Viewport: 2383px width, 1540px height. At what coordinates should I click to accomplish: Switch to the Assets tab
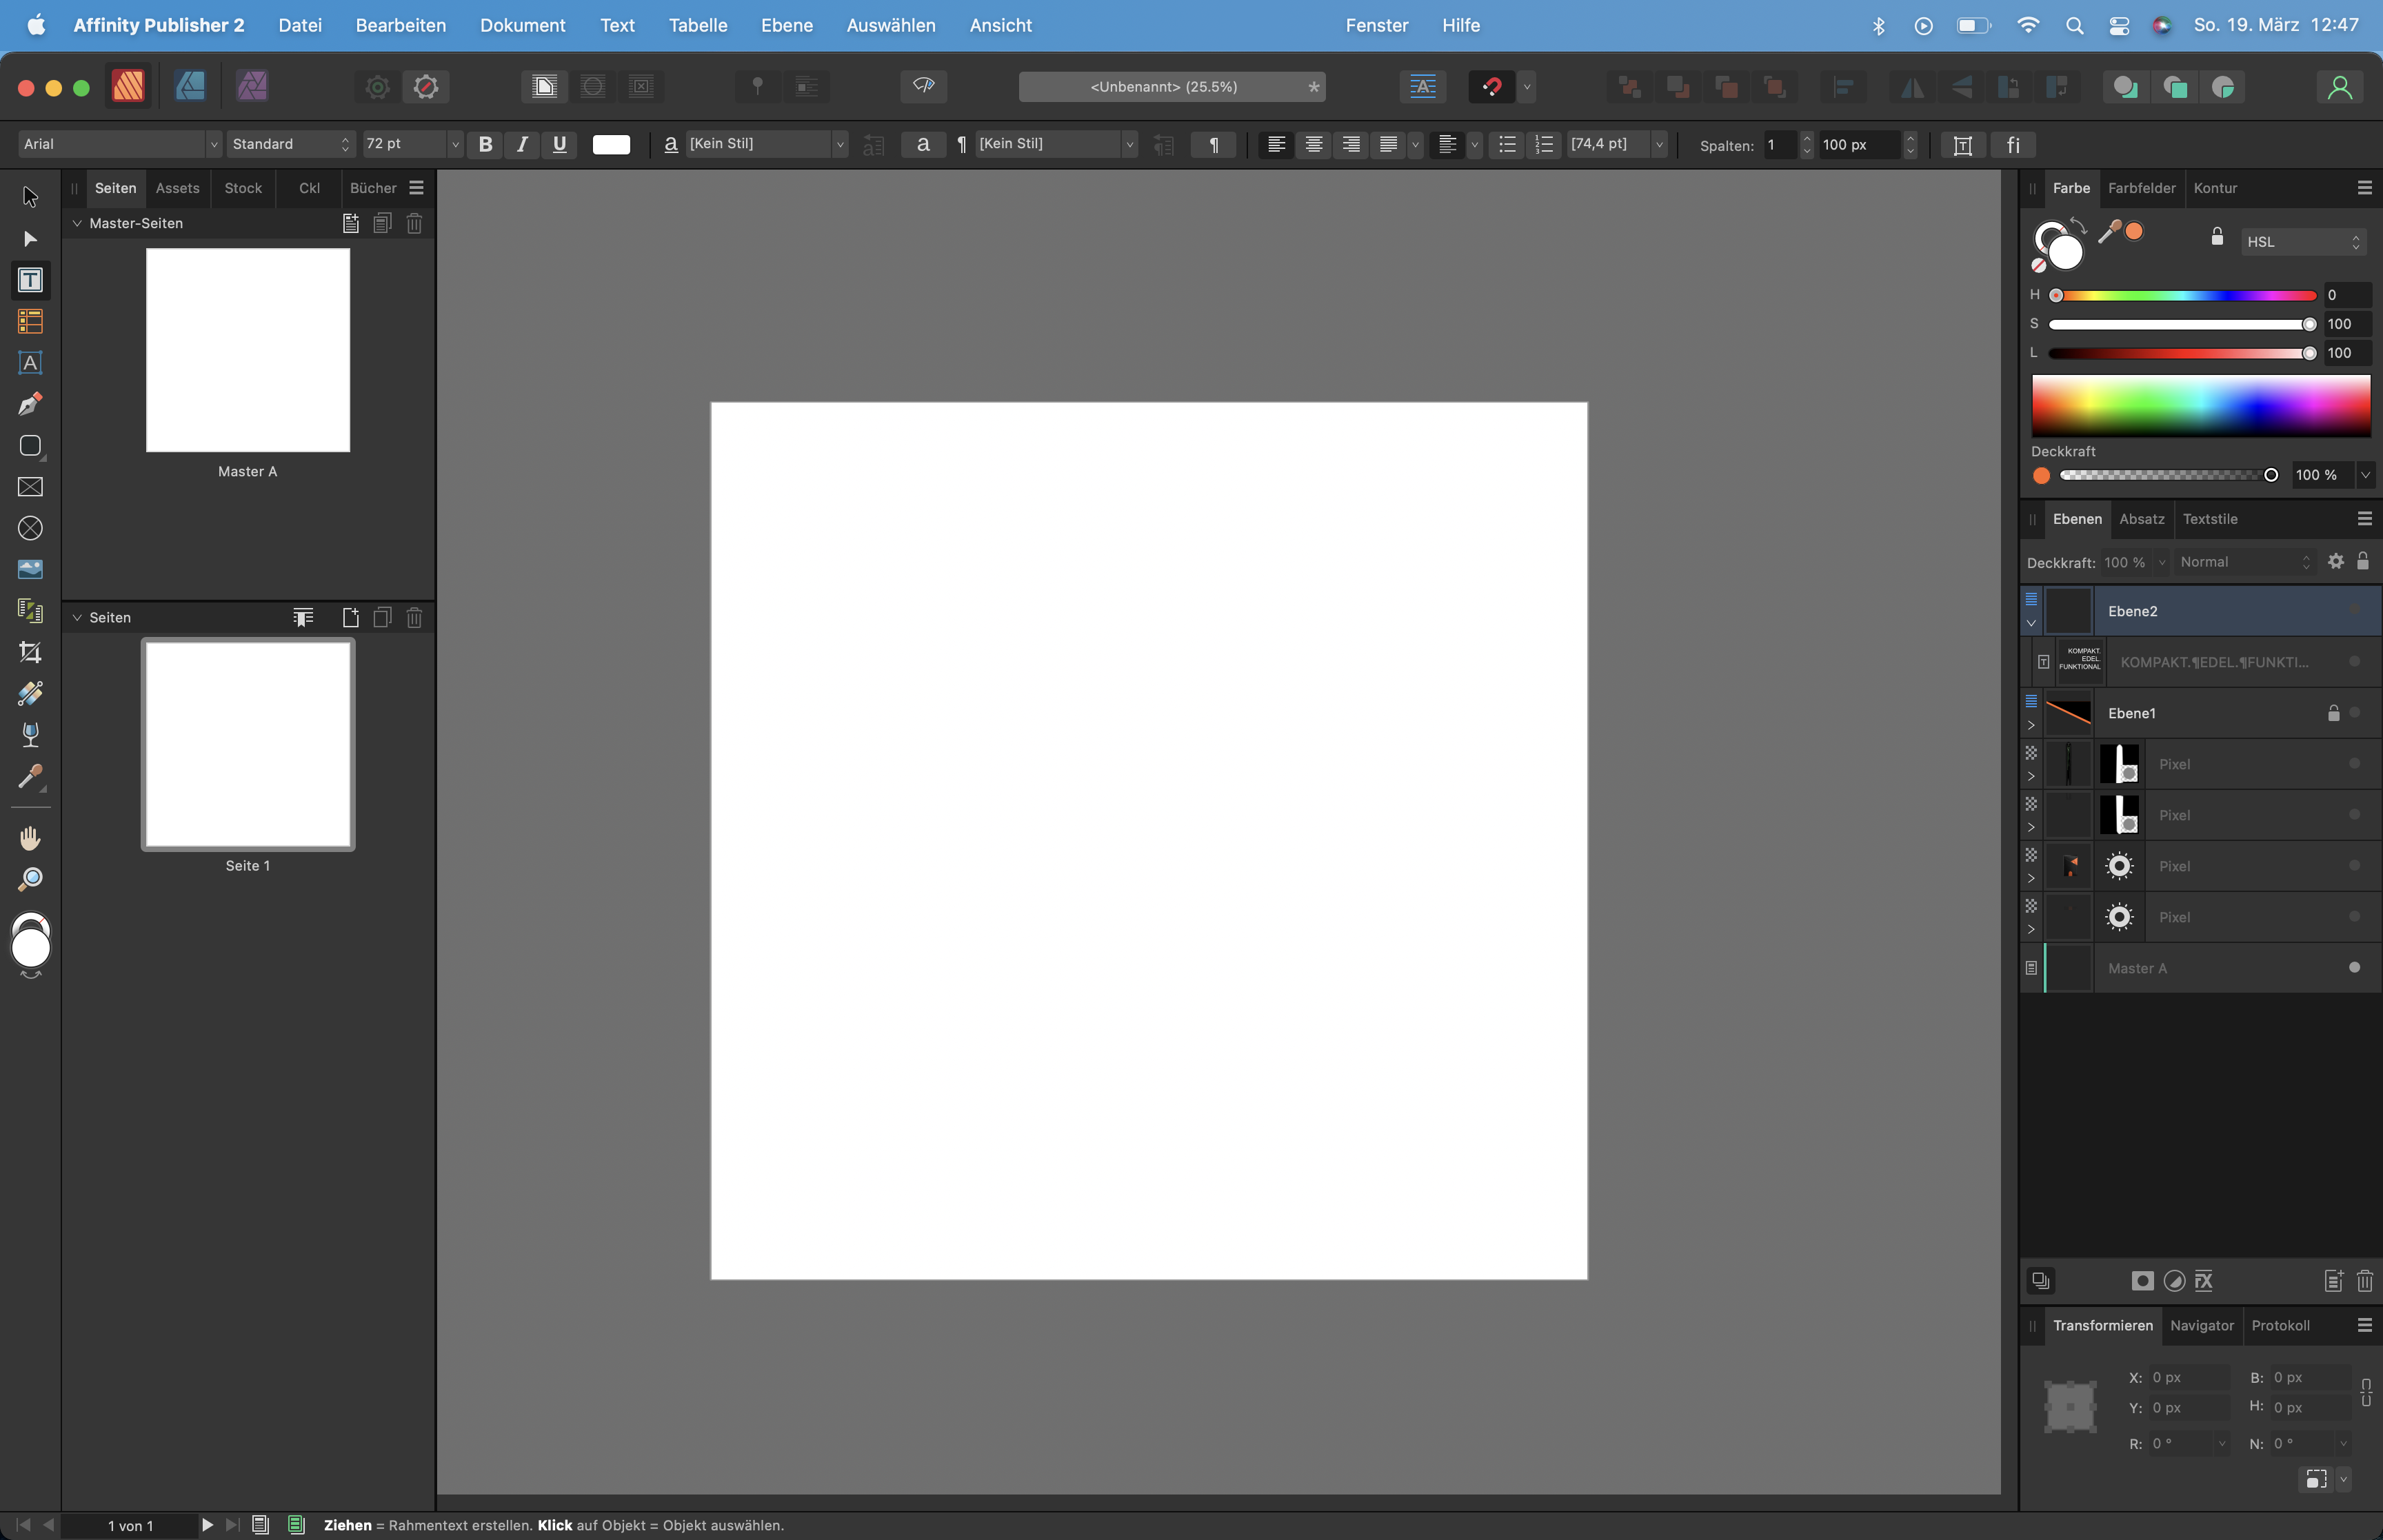coord(177,188)
